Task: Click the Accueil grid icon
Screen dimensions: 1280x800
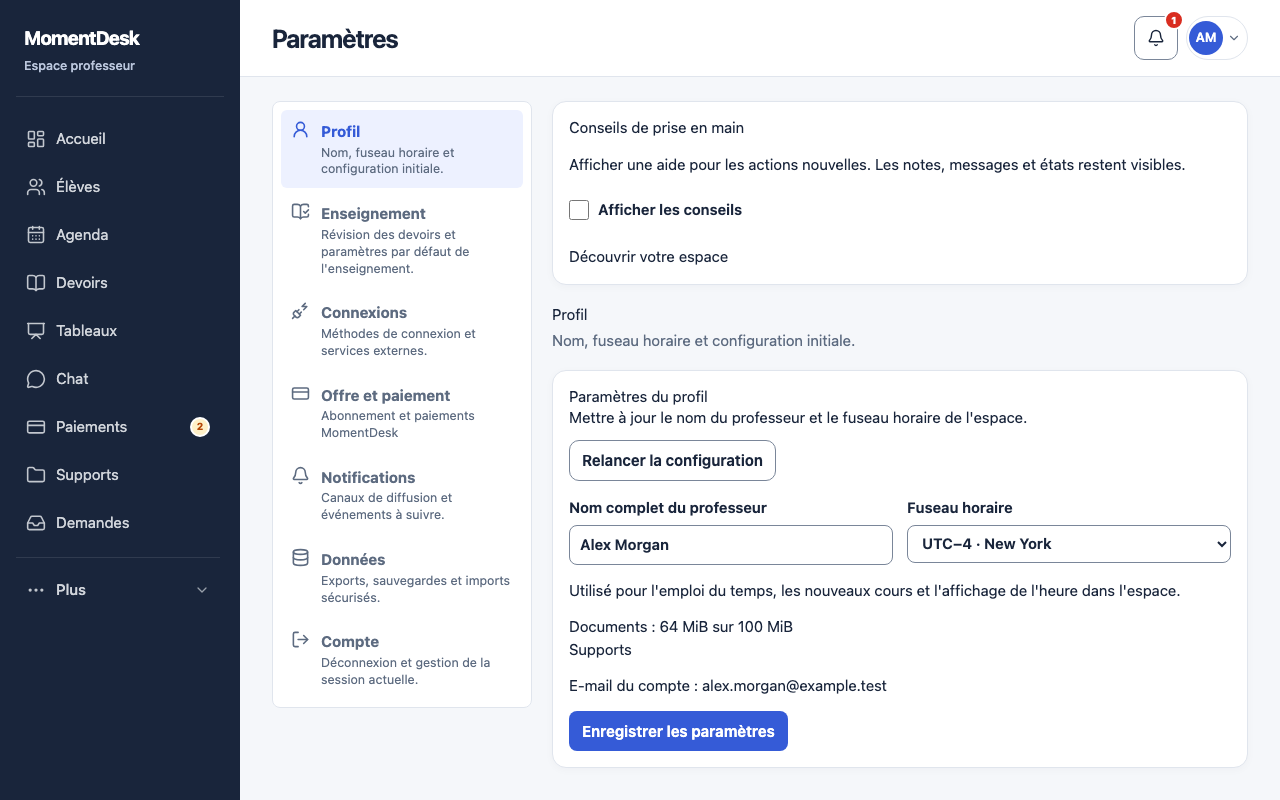Action: coord(36,139)
